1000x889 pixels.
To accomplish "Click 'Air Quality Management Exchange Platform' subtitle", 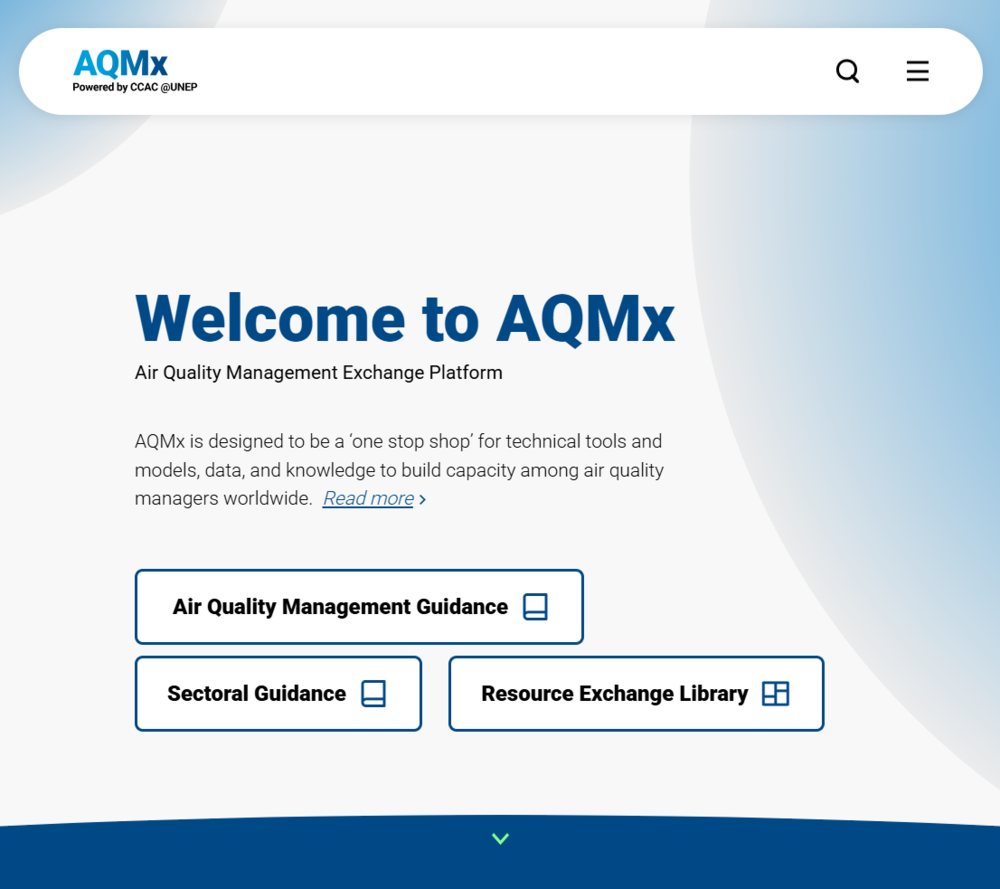I will [318, 372].
